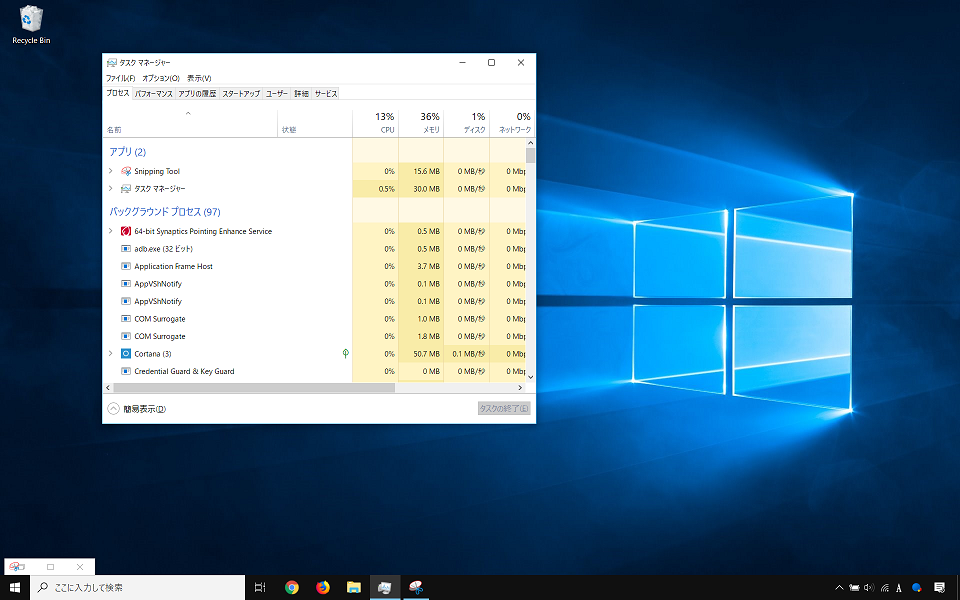960x600 pixels.
Task: Open the Action Center notifications icon
Action: [x=939, y=588]
